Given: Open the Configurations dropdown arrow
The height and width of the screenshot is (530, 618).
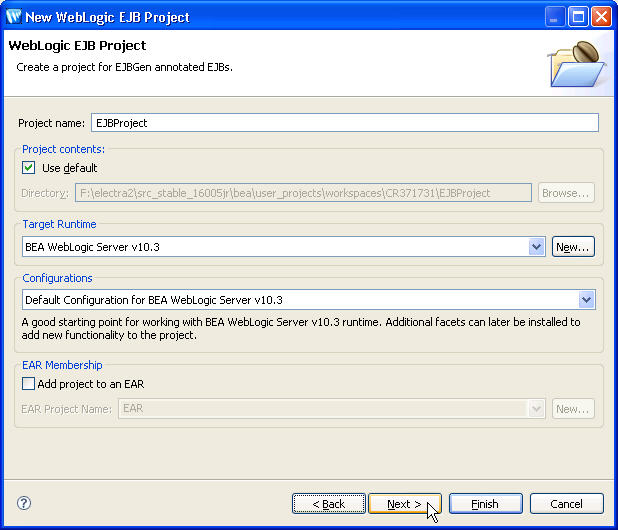Looking at the screenshot, I should [586, 300].
